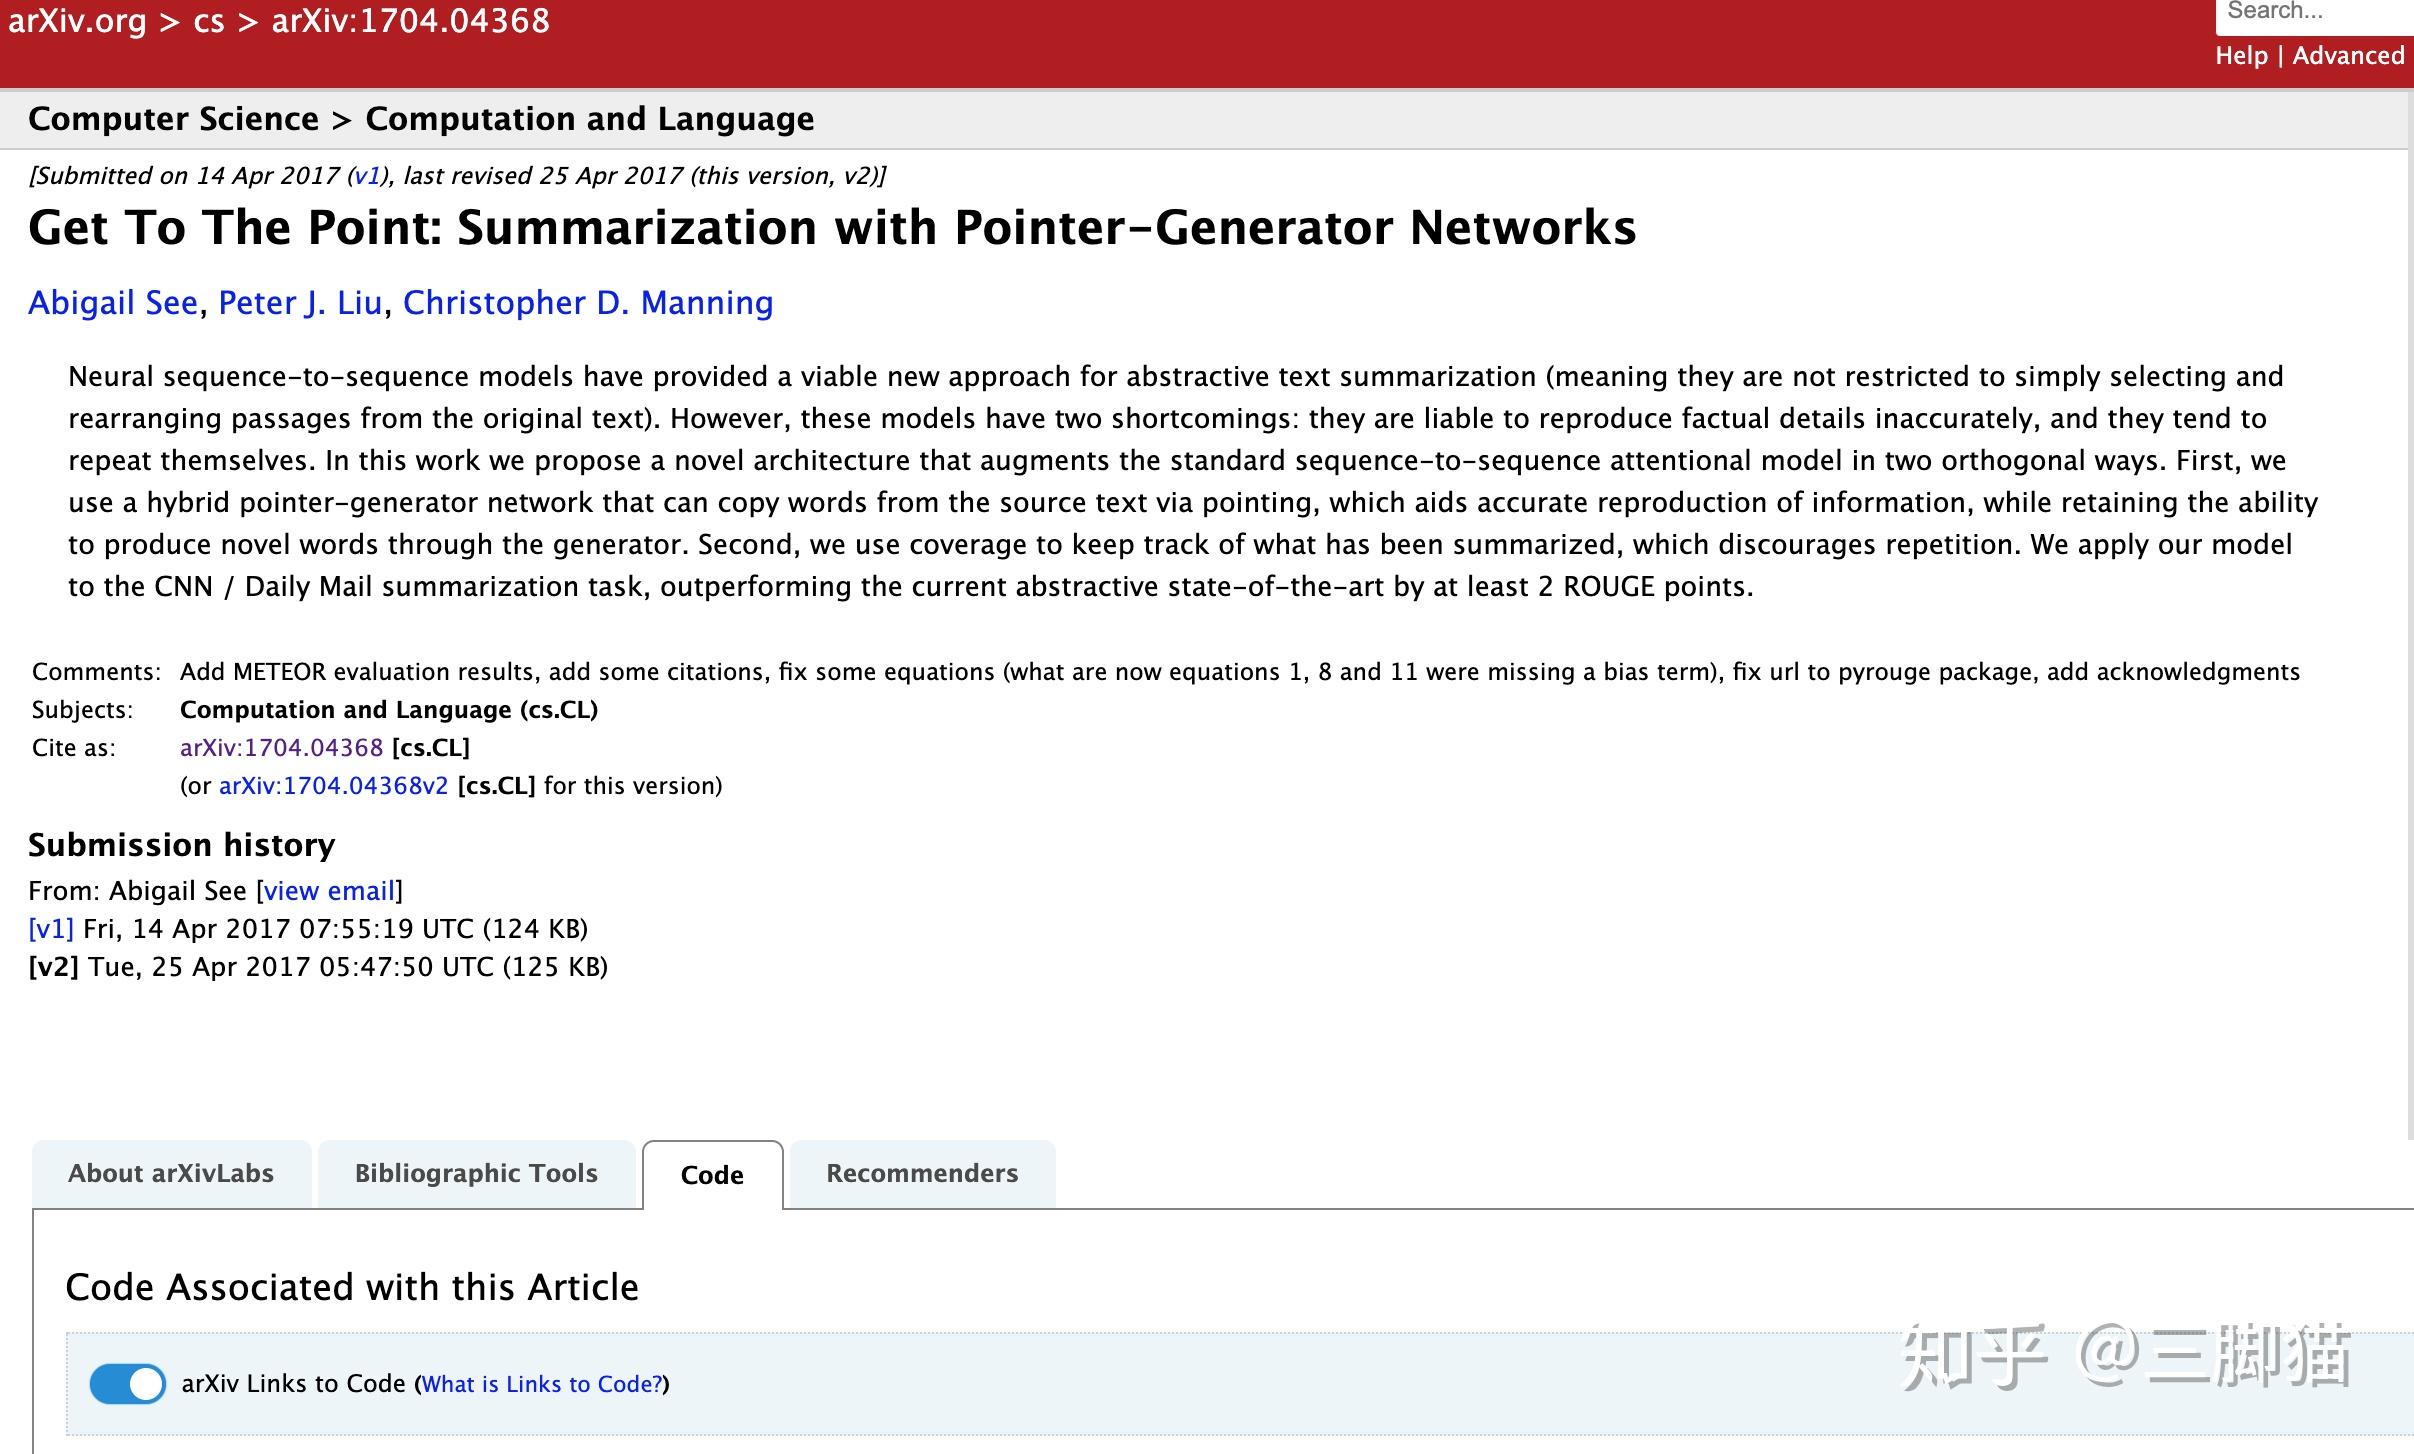Open the cs breadcrumb link
Screen dimensions: 2414x1454
point(207,21)
